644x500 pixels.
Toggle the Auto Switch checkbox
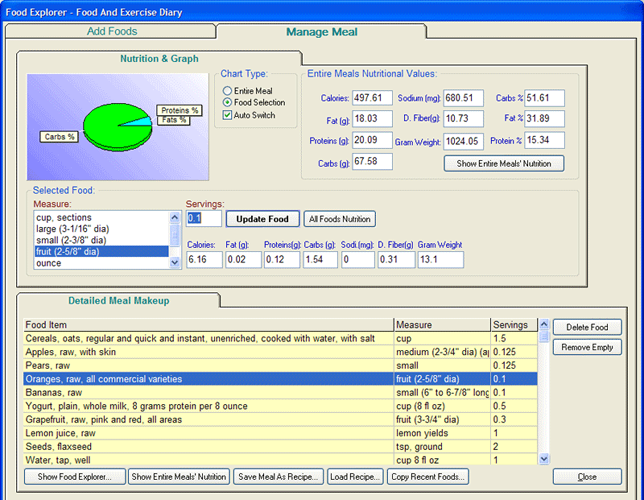point(227,115)
